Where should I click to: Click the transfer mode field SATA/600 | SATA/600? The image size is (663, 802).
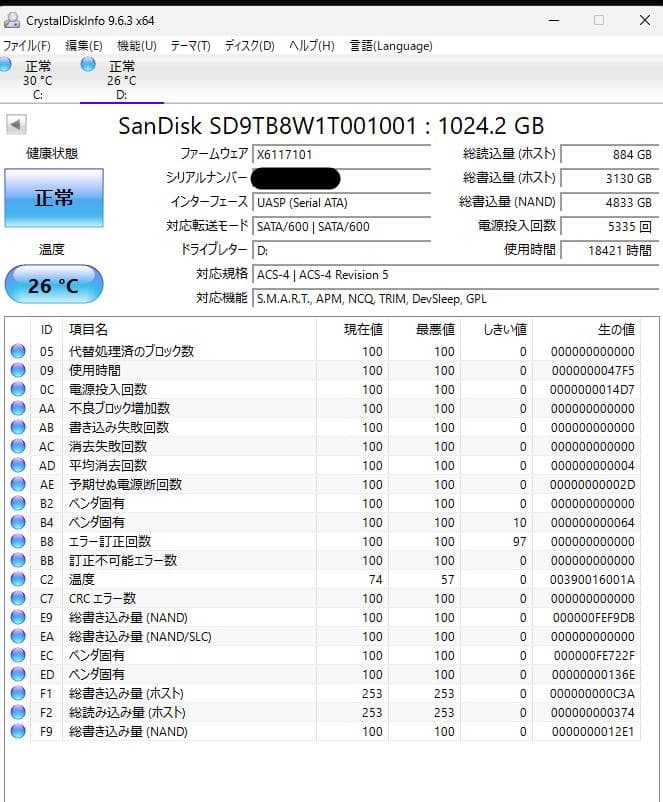pyautogui.click(x=342, y=227)
